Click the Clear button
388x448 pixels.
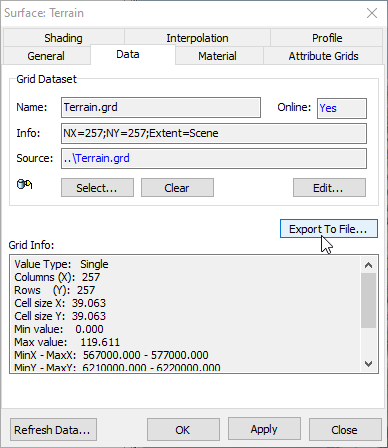pyautogui.click(x=177, y=188)
